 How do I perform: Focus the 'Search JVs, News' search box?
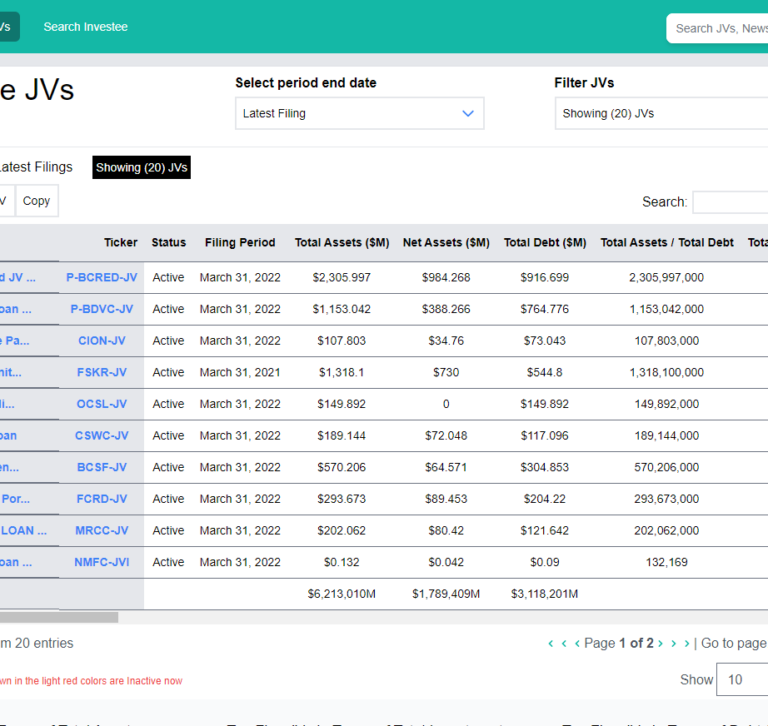717,28
